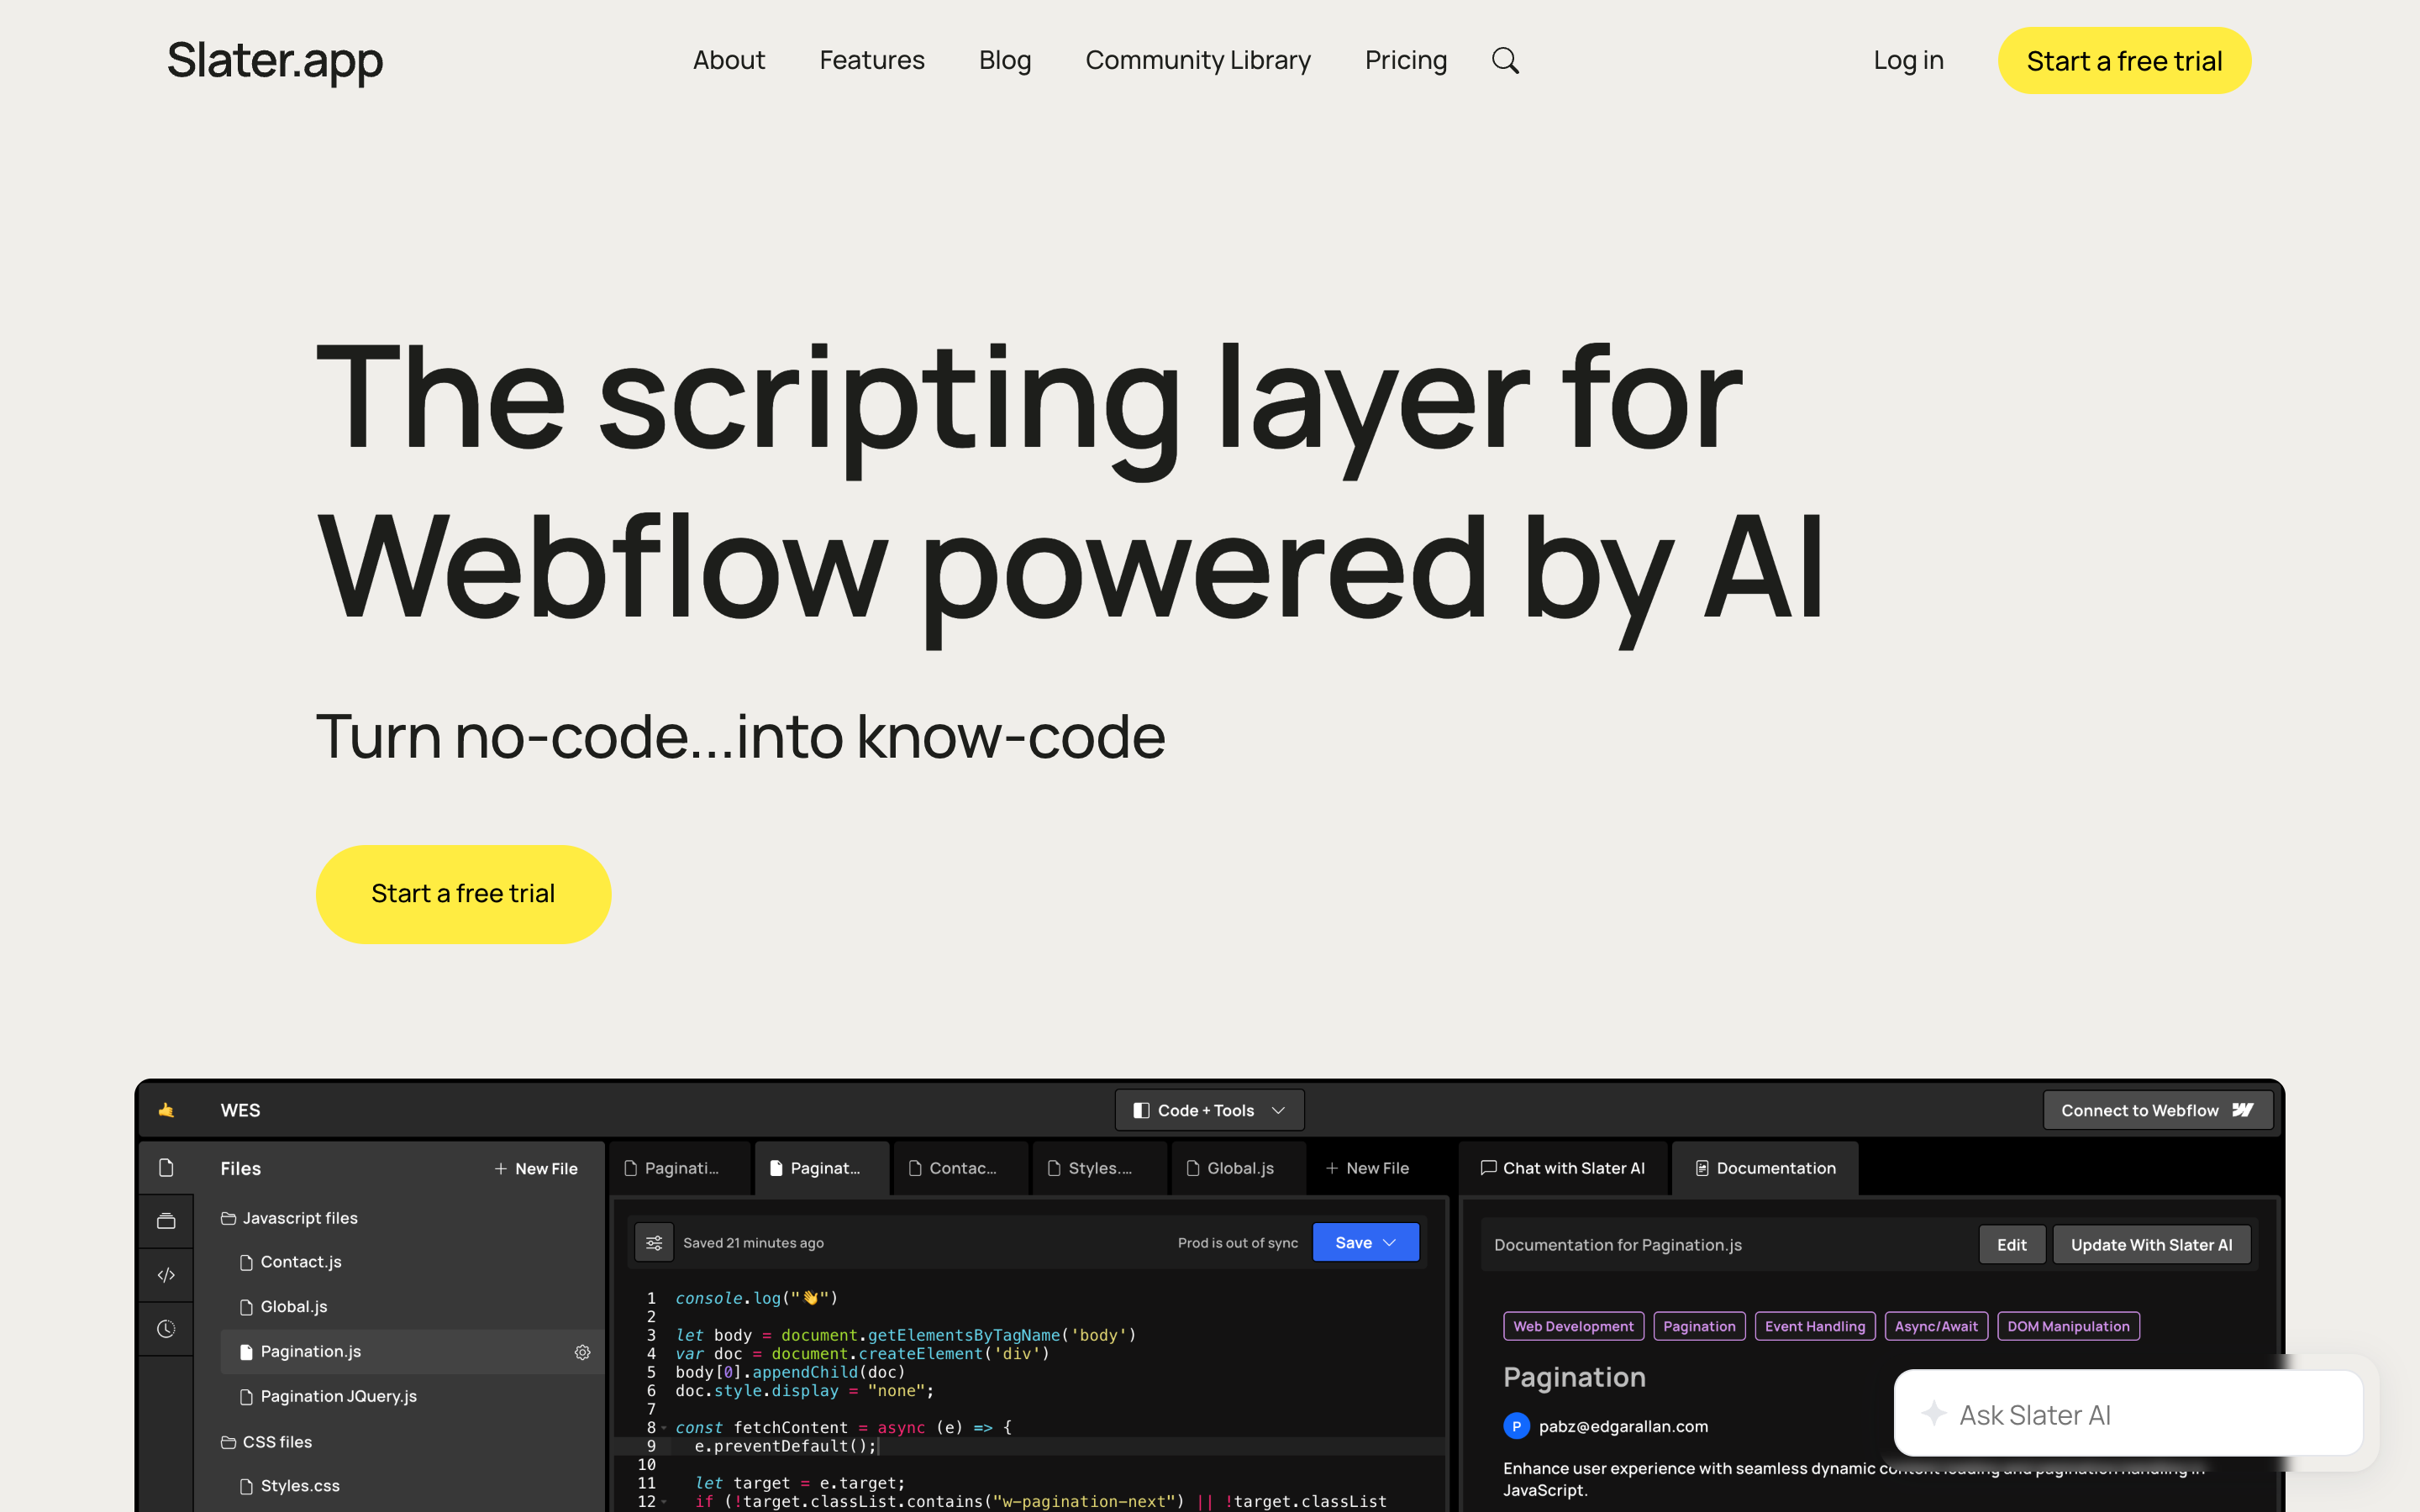Click the stacked projects icon in sidebar

coord(166,1221)
